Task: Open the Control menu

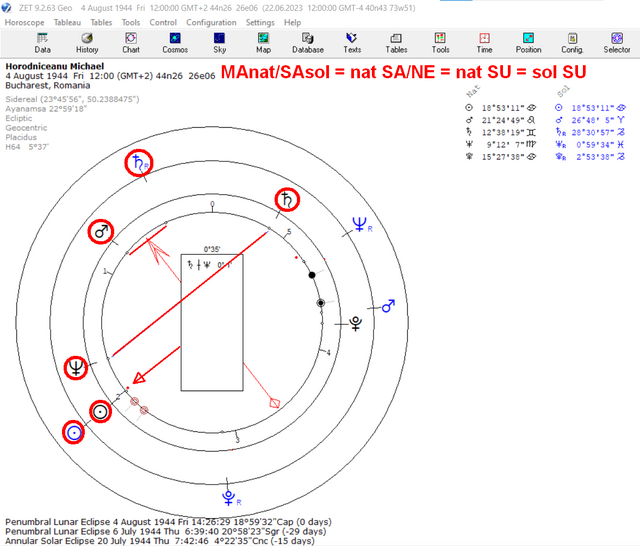Action: point(163,22)
